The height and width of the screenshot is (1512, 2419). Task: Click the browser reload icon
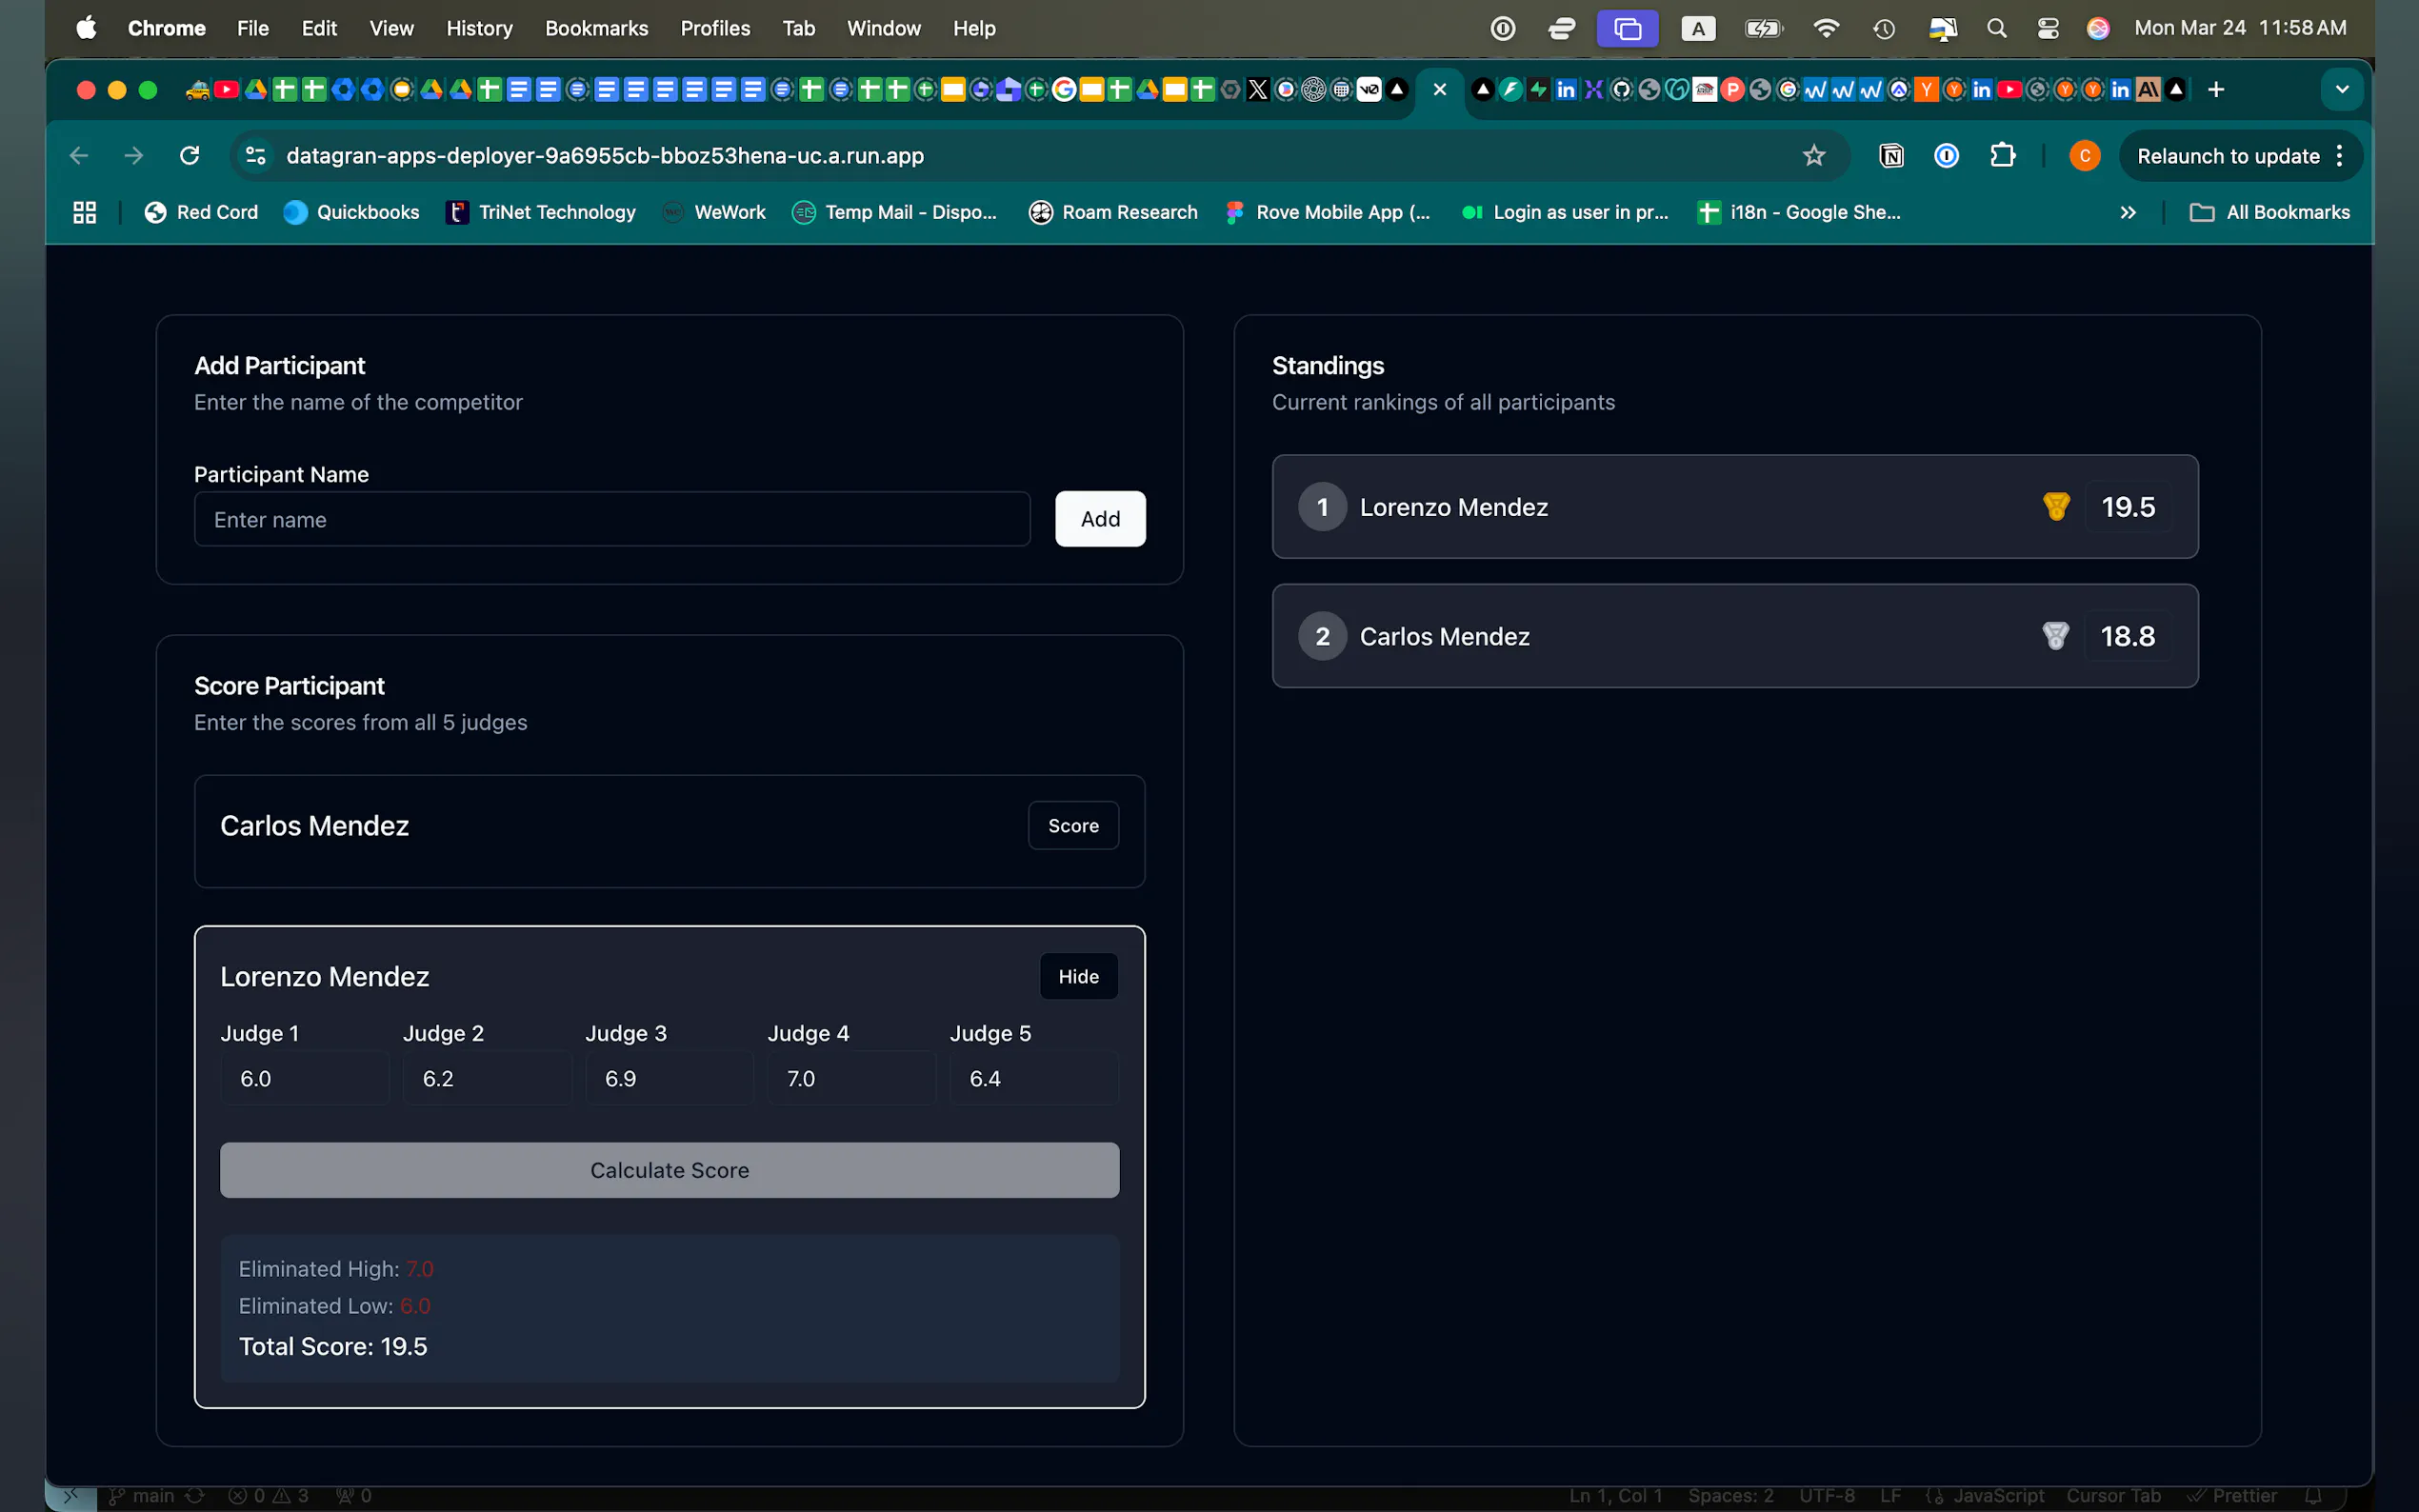click(x=189, y=155)
